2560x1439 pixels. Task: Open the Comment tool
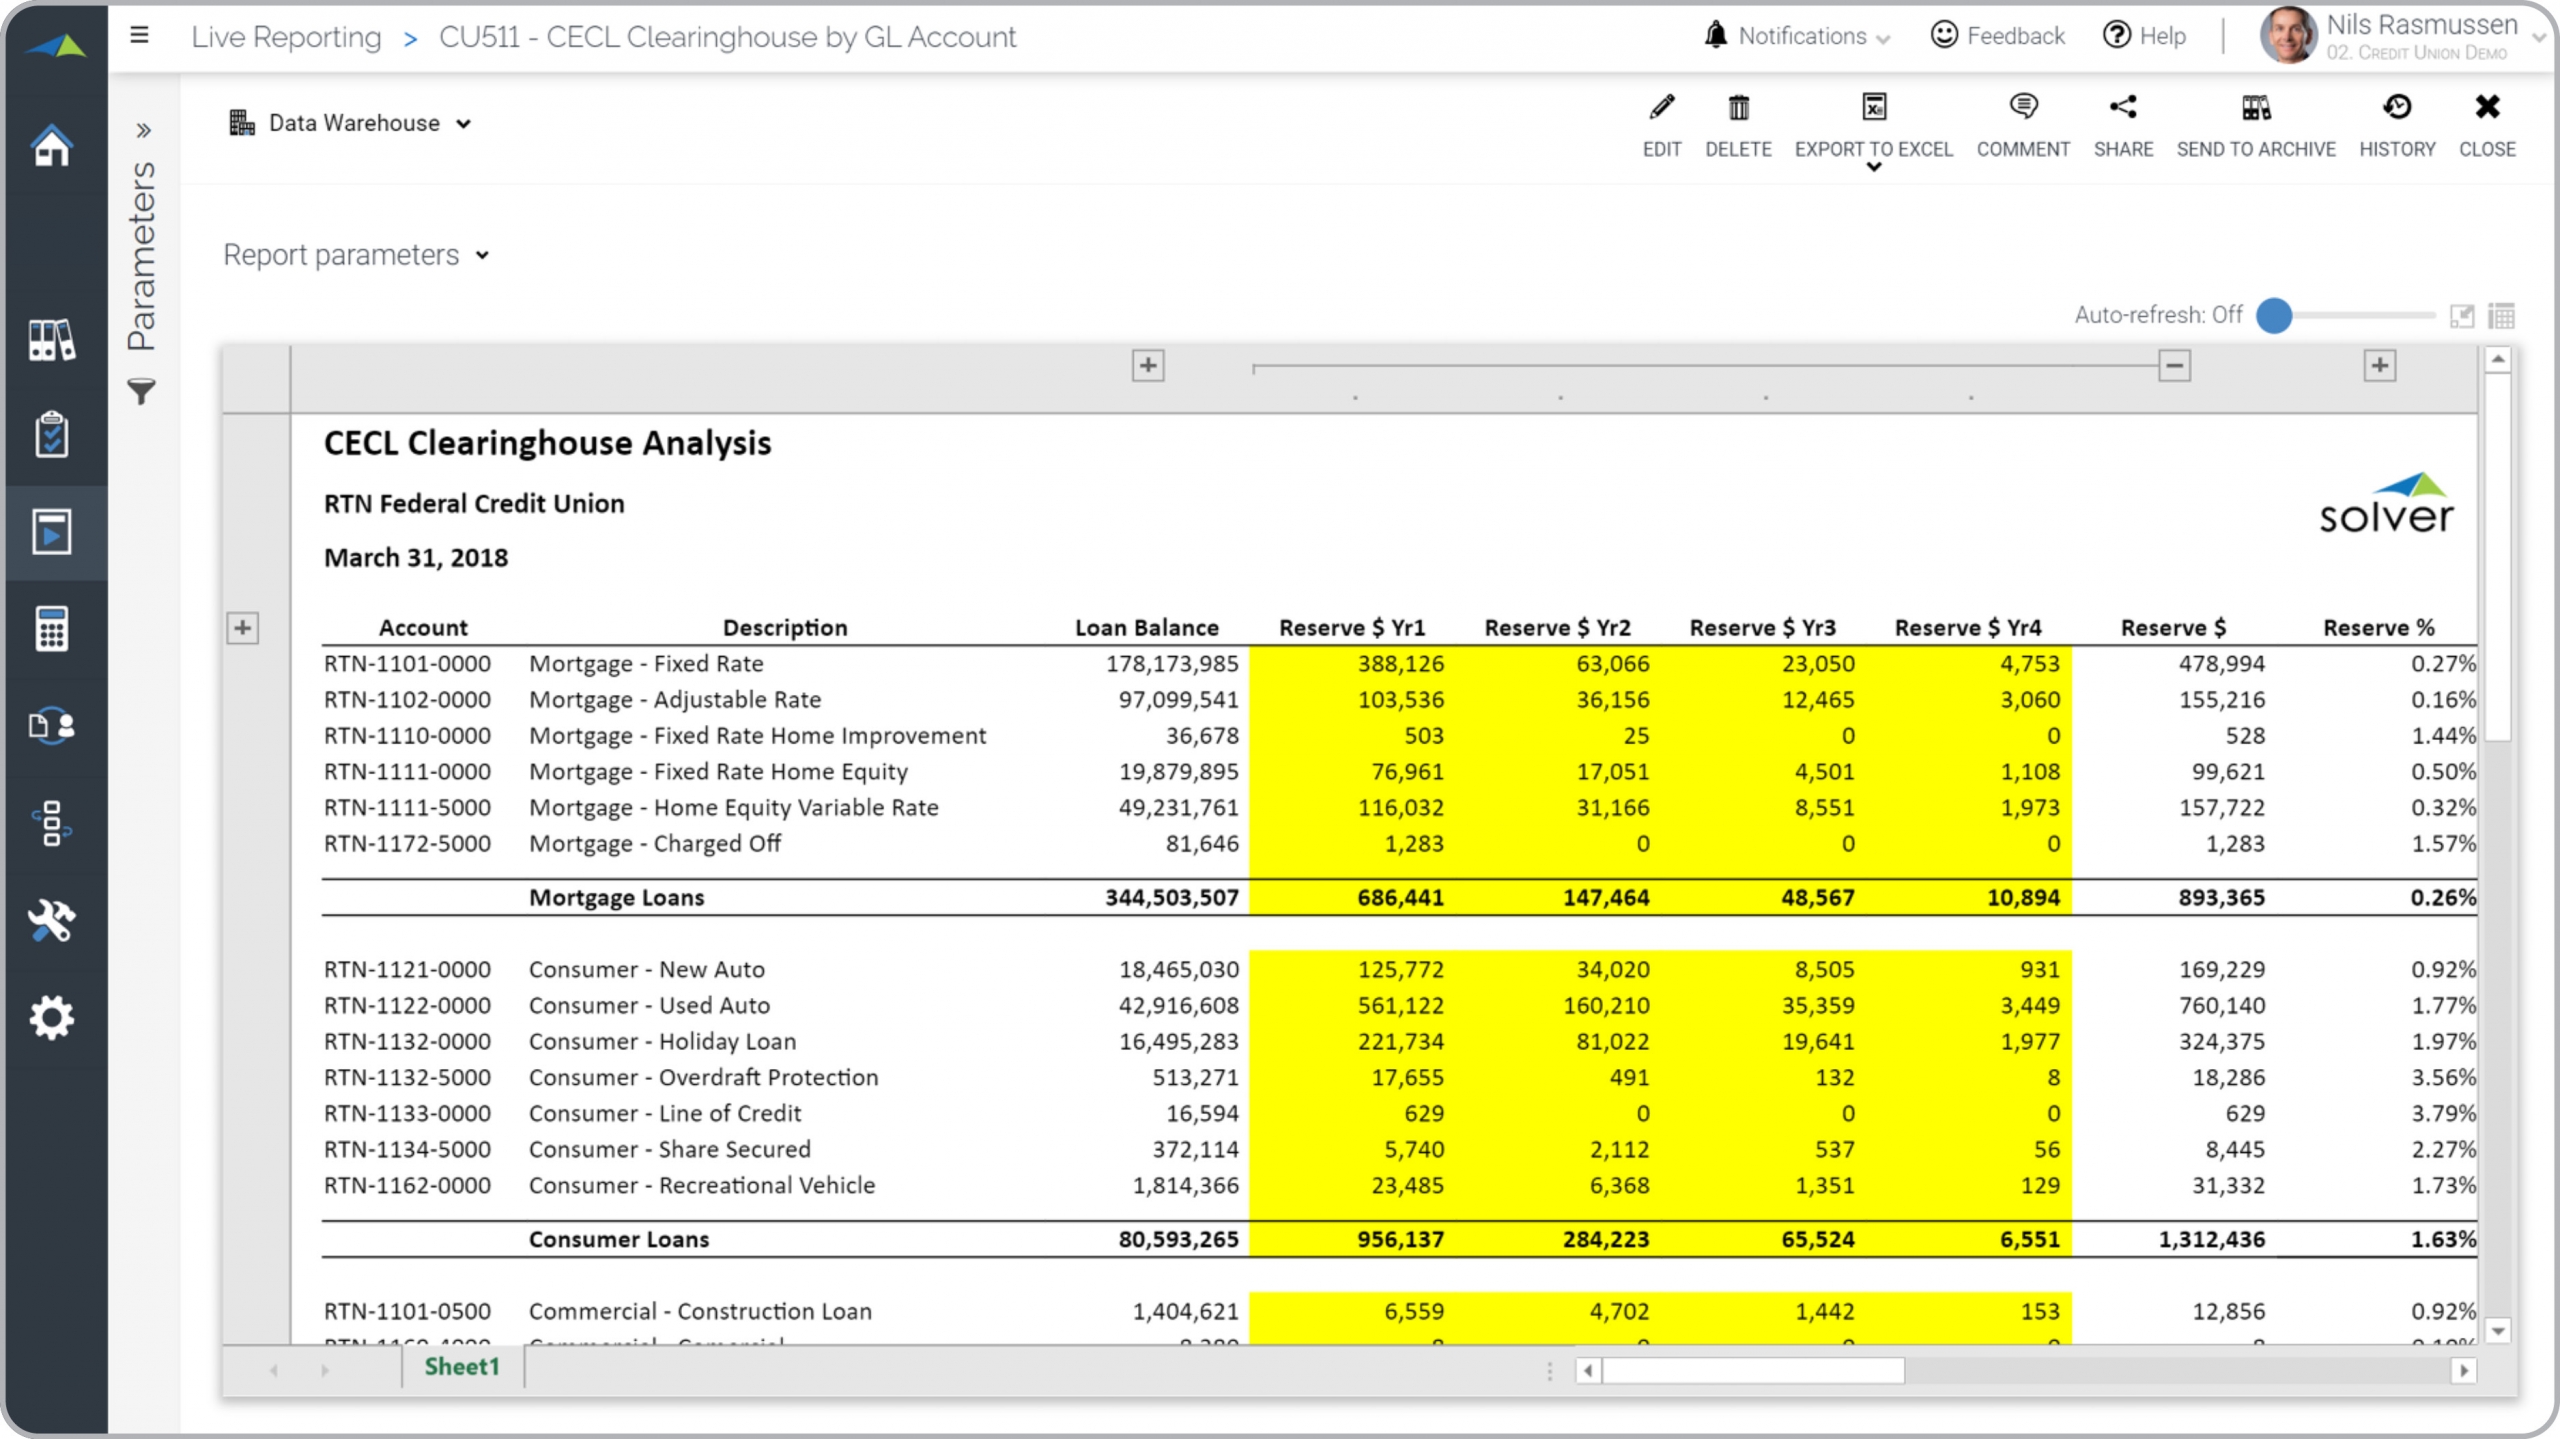click(x=2022, y=108)
